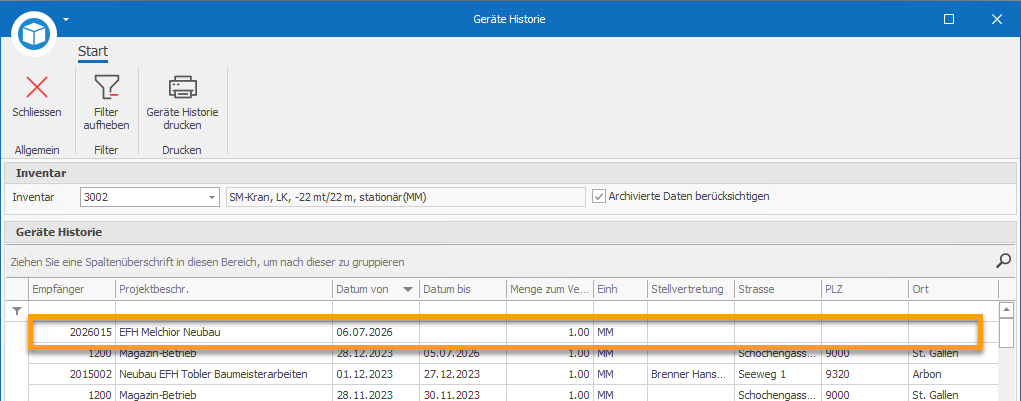Maximize the Geräte Historie window
1021x401 pixels.
point(949,20)
